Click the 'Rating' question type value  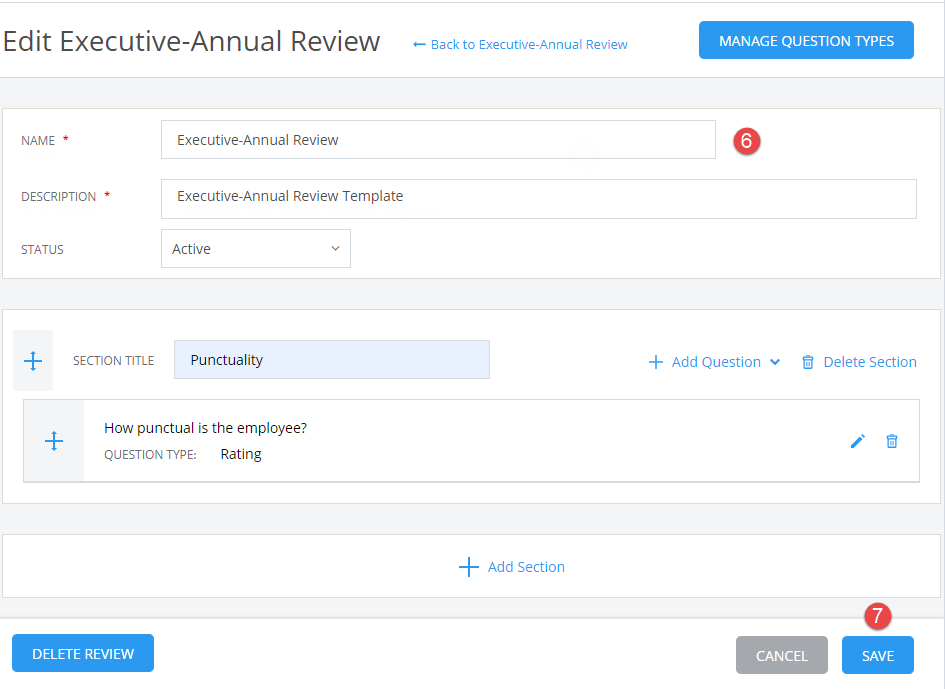(x=241, y=454)
